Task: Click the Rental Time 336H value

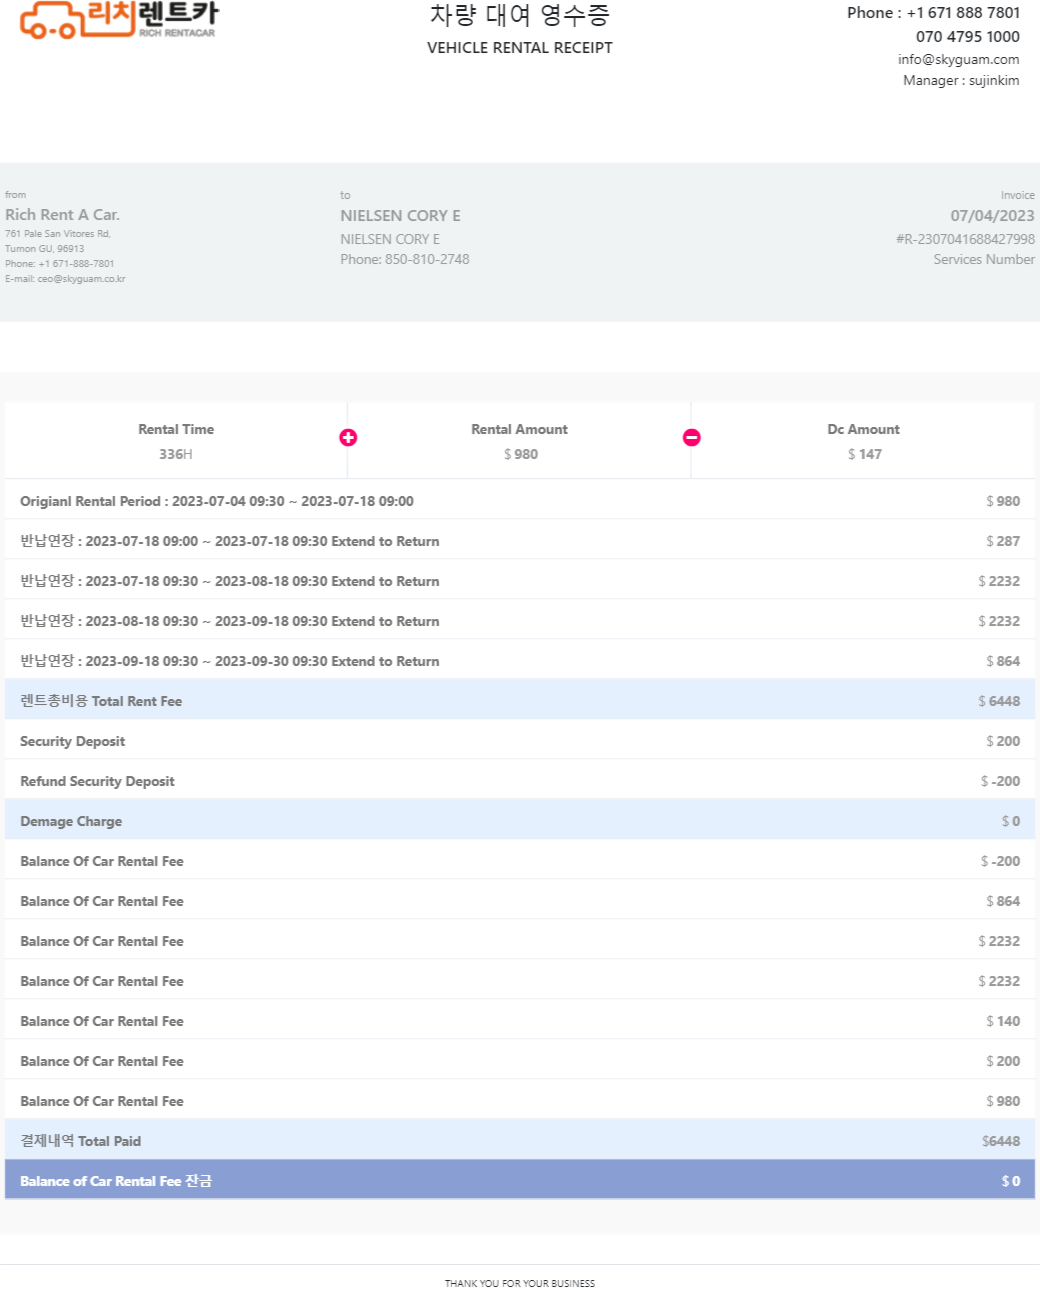Action: (x=176, y=454)
